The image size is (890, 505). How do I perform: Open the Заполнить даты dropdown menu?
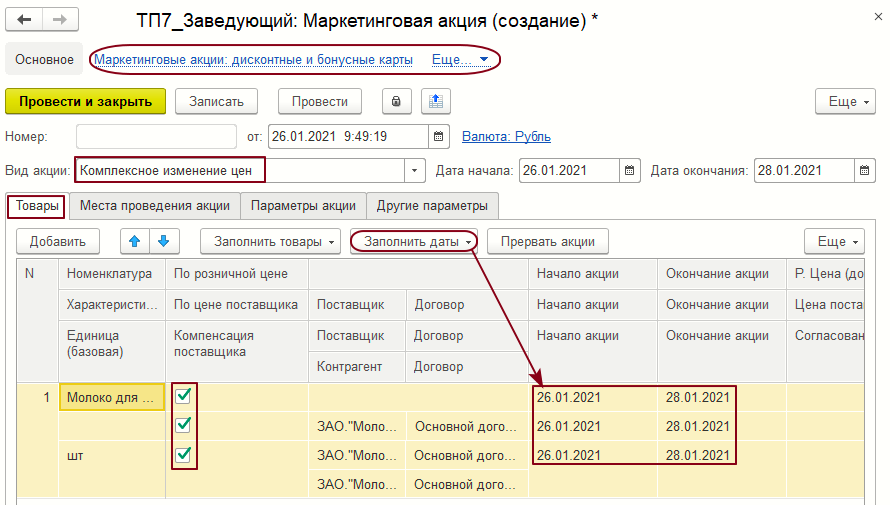click(x=413, y=241)
